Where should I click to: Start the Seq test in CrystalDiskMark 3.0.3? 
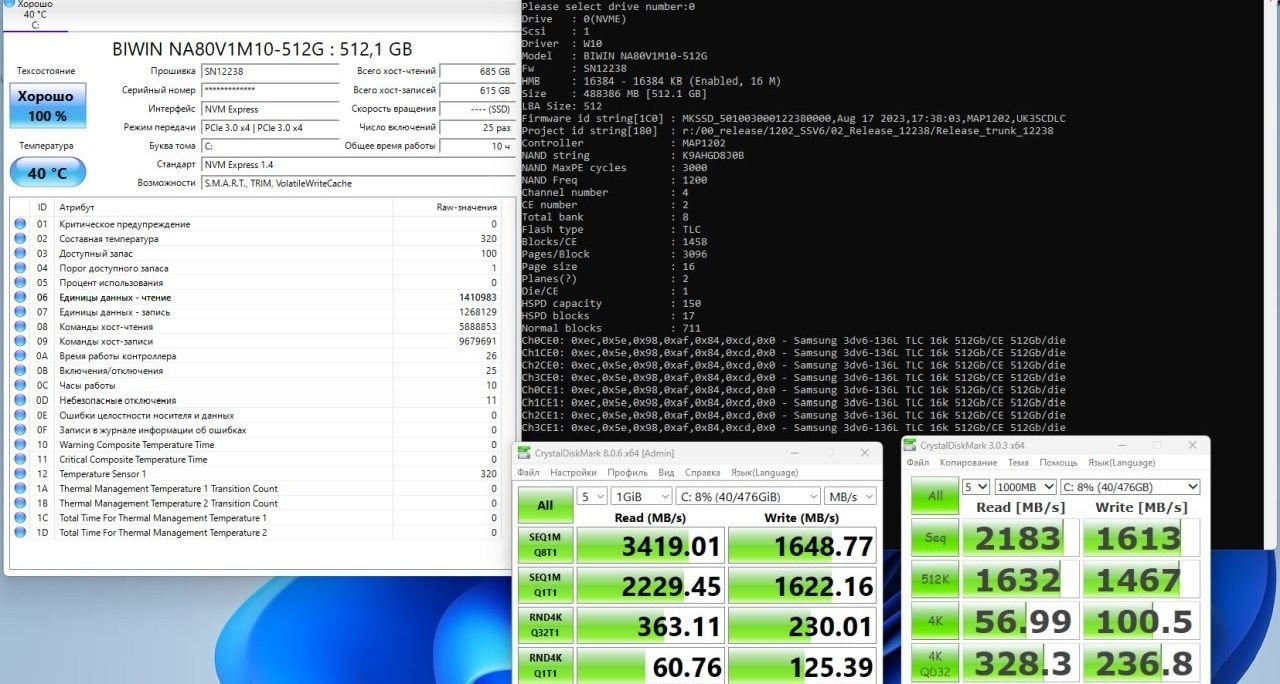pyautogui.click(x=934, y=537)
